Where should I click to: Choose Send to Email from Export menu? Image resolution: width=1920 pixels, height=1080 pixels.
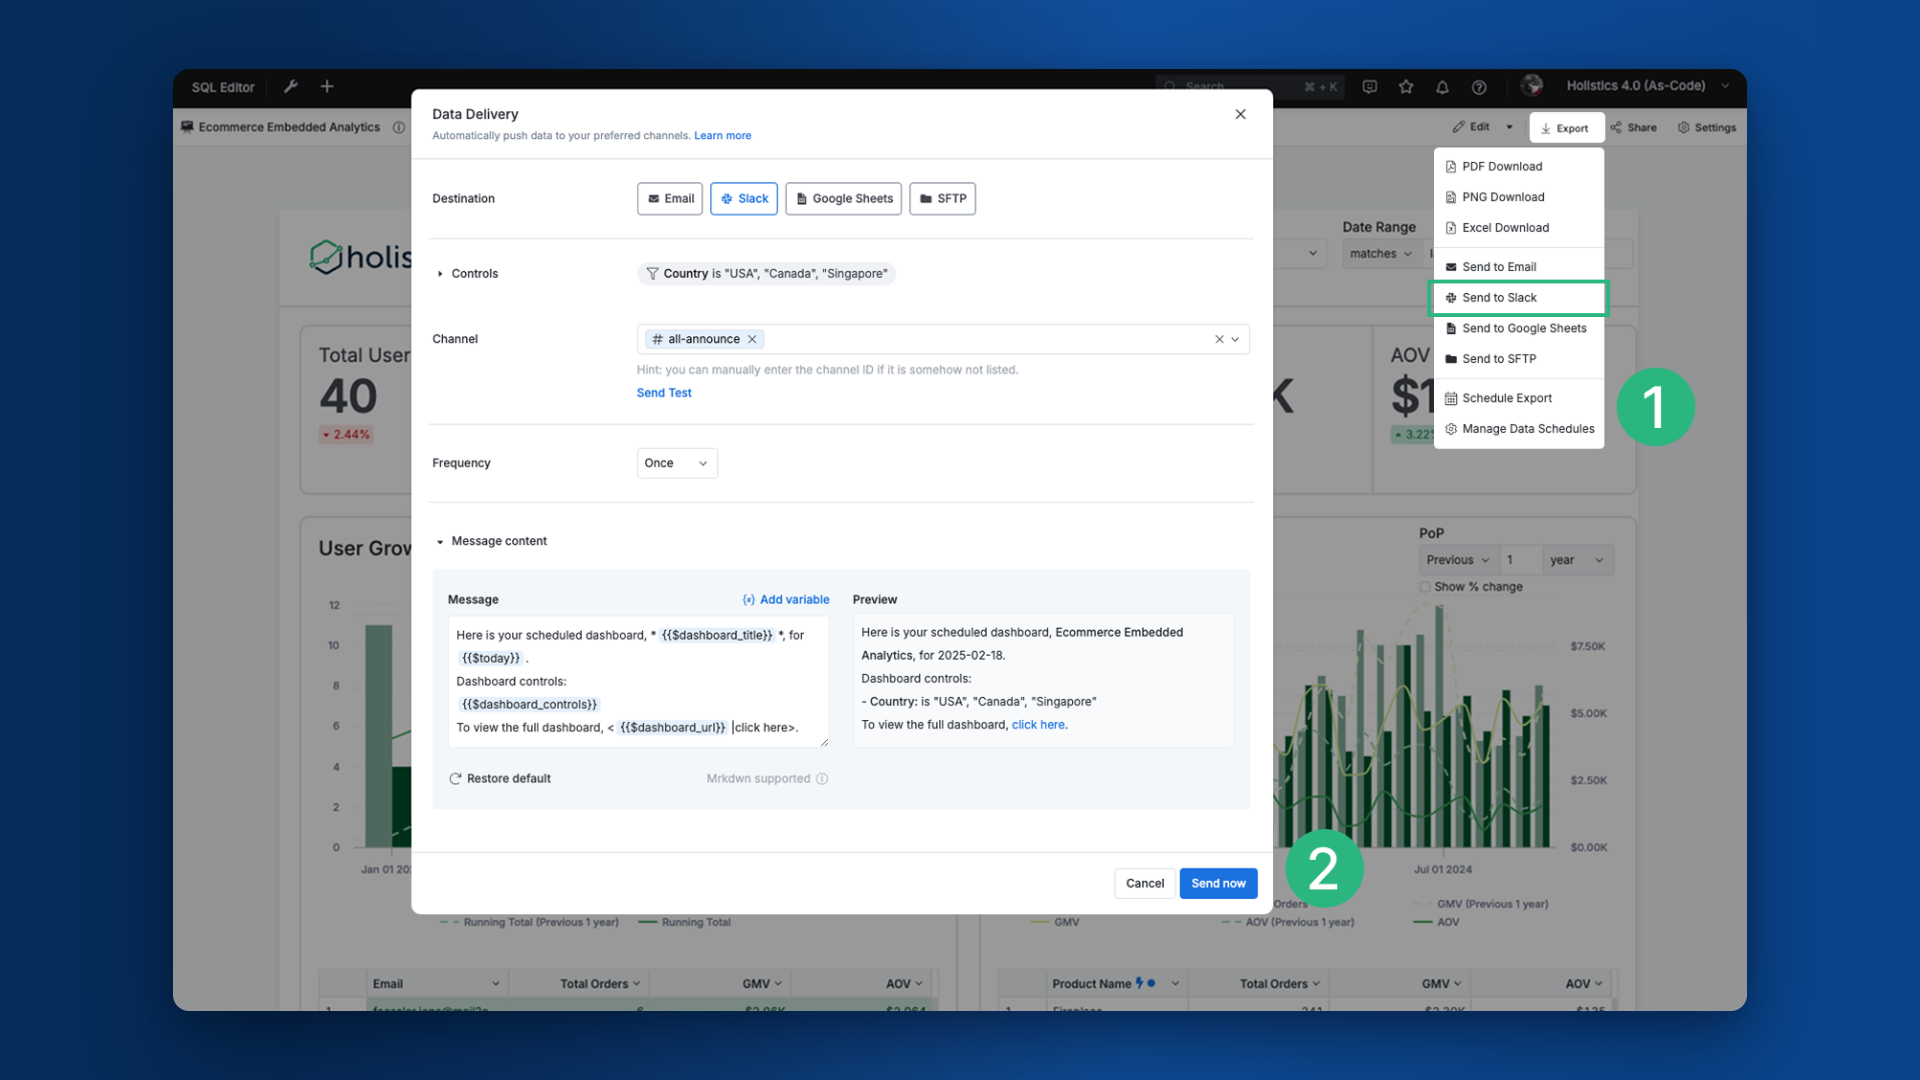click(1519, 267)
